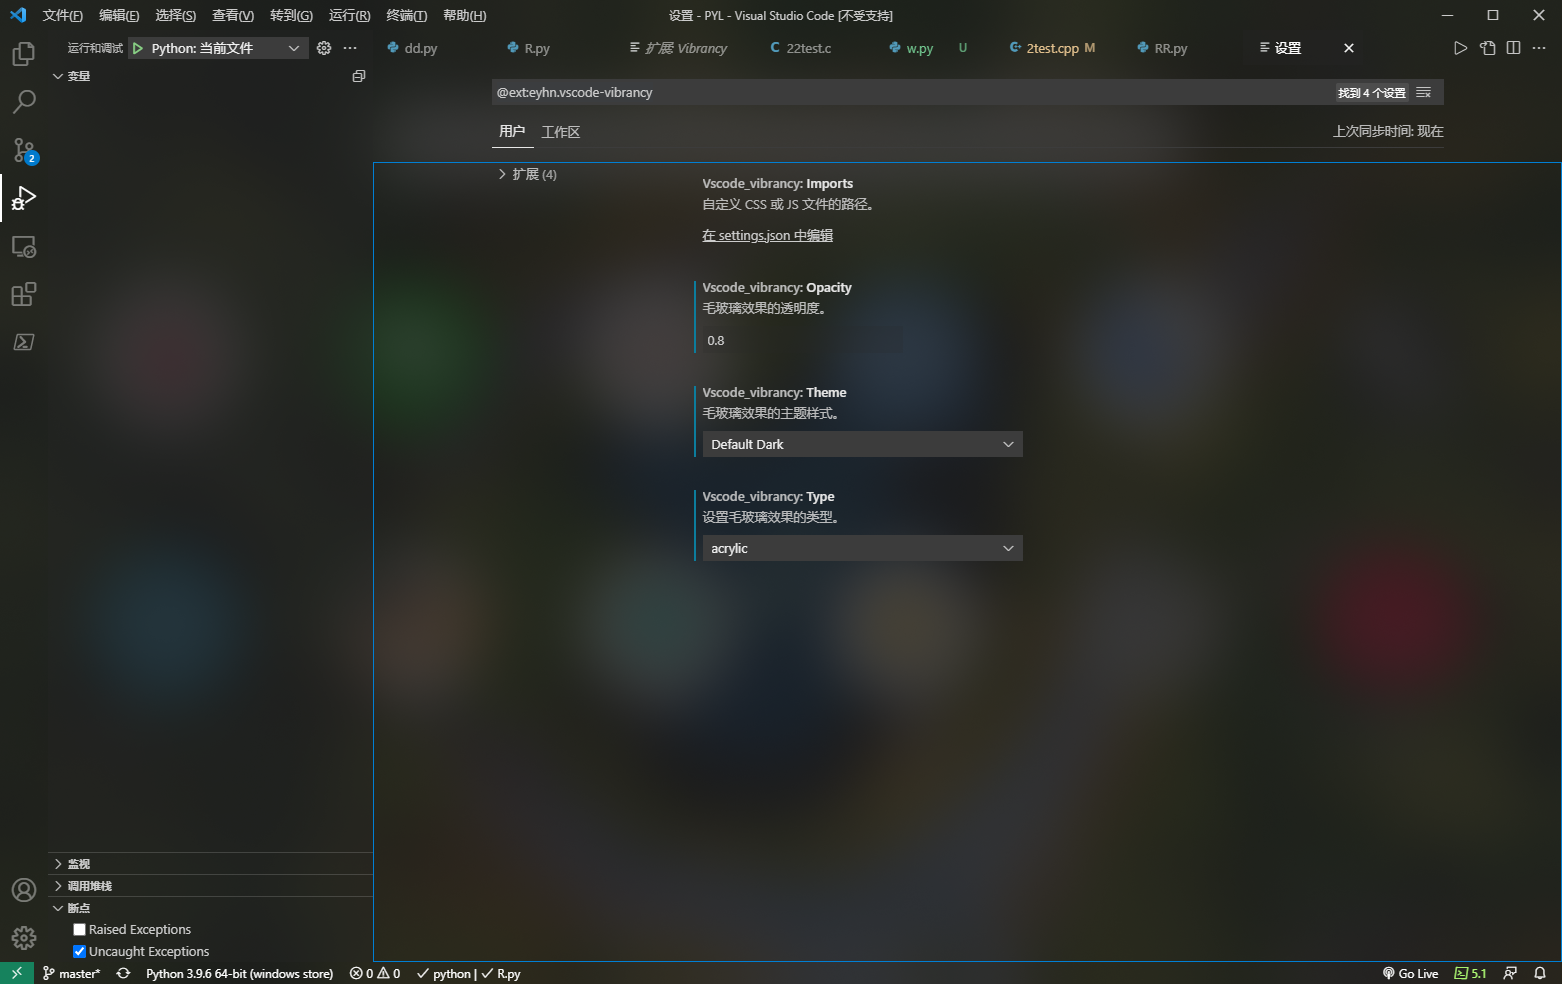This screenshot has height=984, width=1562.
Task: Enable Raised Exceptions breakpoint checkbox
Action: tap(80, 930)
